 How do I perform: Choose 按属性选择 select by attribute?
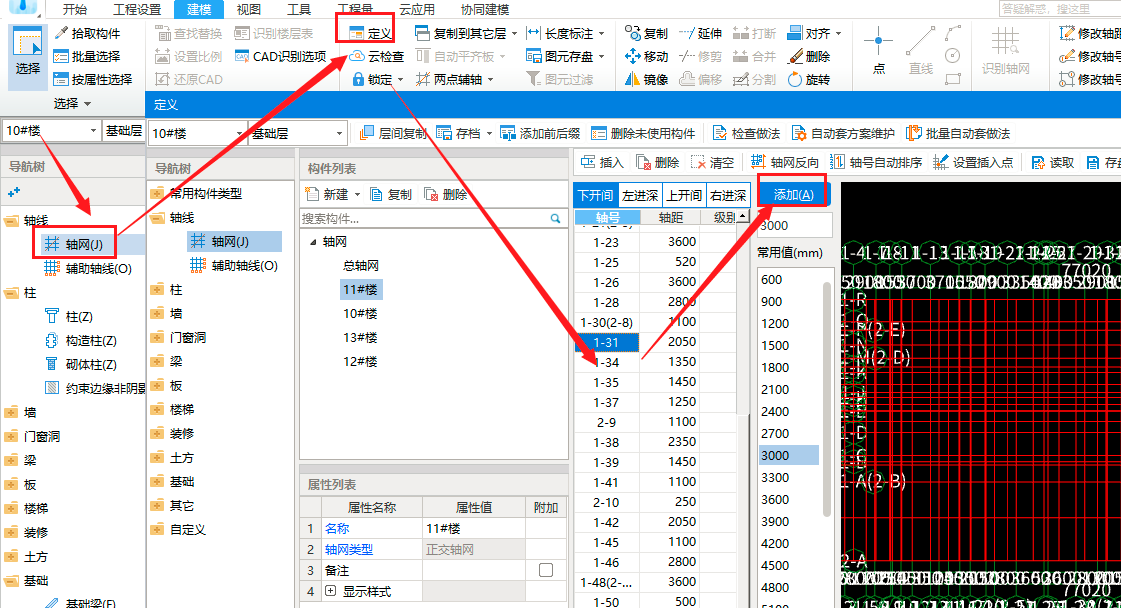click(93, 79)
